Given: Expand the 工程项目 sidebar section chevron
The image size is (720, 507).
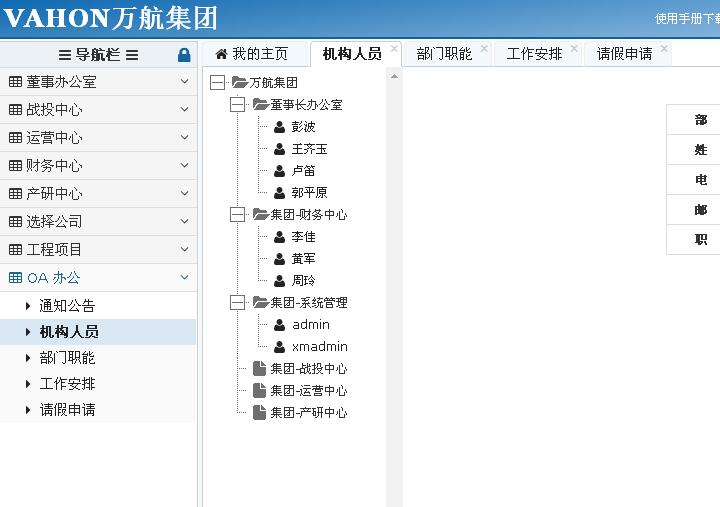Looking at the screenshot, I should pyautogui.click(x=184, y=250).
